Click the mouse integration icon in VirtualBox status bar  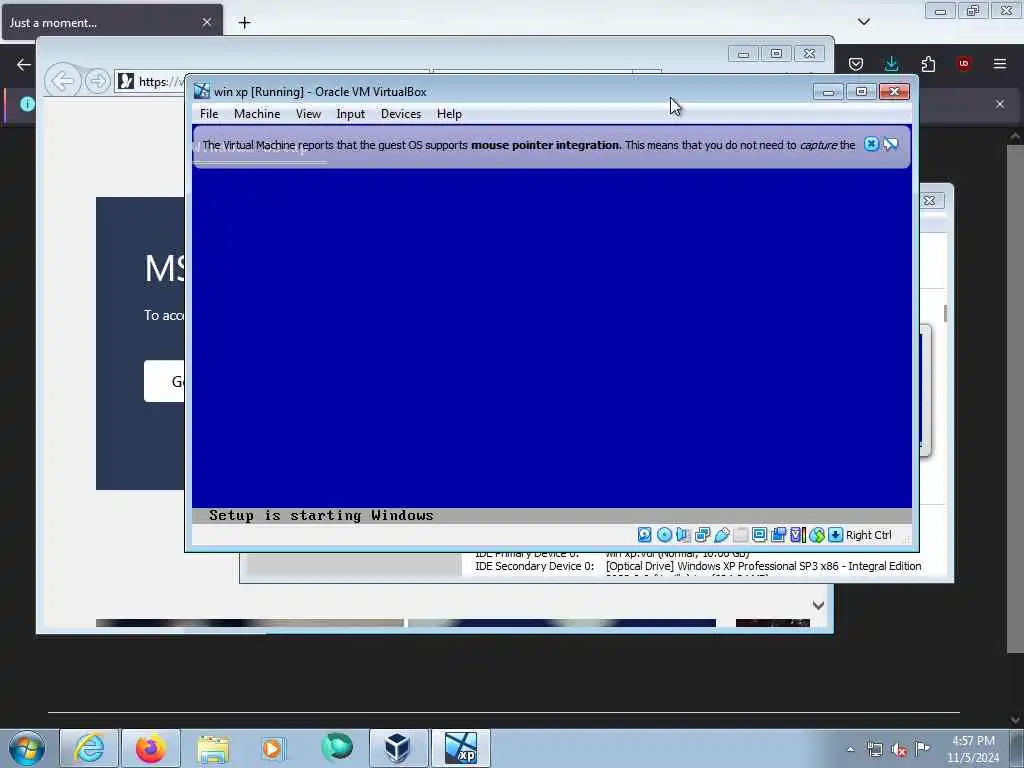click(x=816, y=535)
